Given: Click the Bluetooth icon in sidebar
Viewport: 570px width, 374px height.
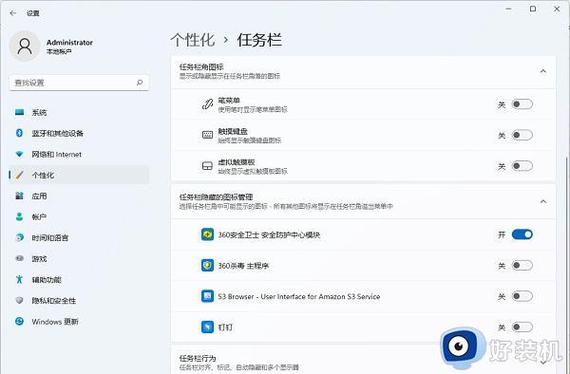Looking at the screenshot, I should 20,133.
